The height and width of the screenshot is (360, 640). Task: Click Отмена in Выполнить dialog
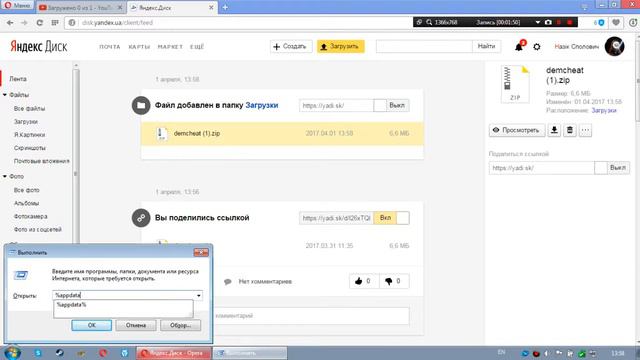[x=136, y=325]
